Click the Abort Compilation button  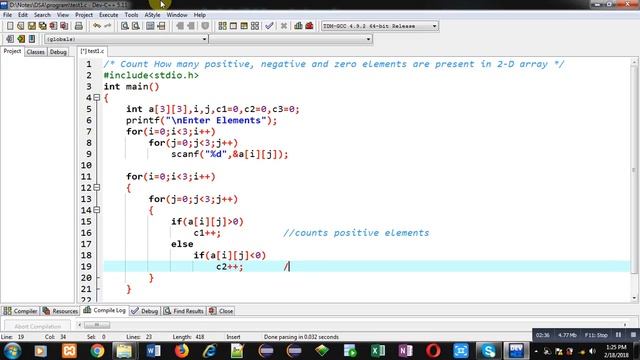click(37, 326)
